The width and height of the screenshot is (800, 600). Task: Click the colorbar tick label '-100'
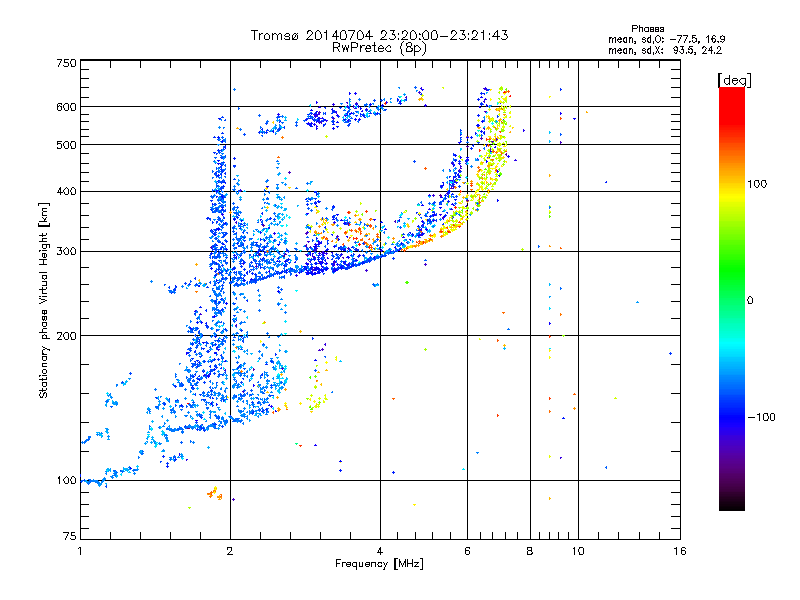click(761, 417)
